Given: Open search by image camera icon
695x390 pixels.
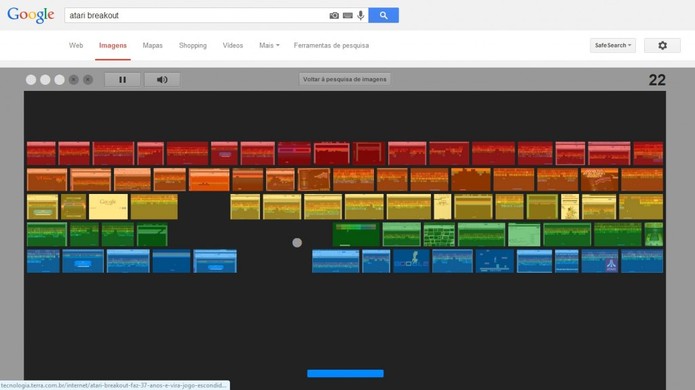Looking at the screenshot, I should 334,16.
